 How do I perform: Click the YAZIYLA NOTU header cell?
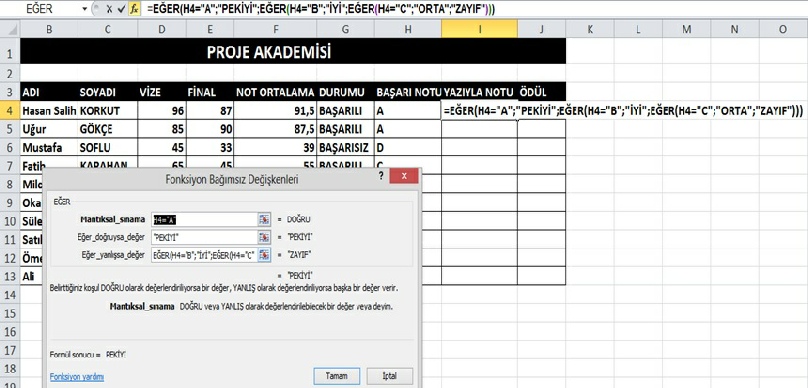(x=480, y=92)
